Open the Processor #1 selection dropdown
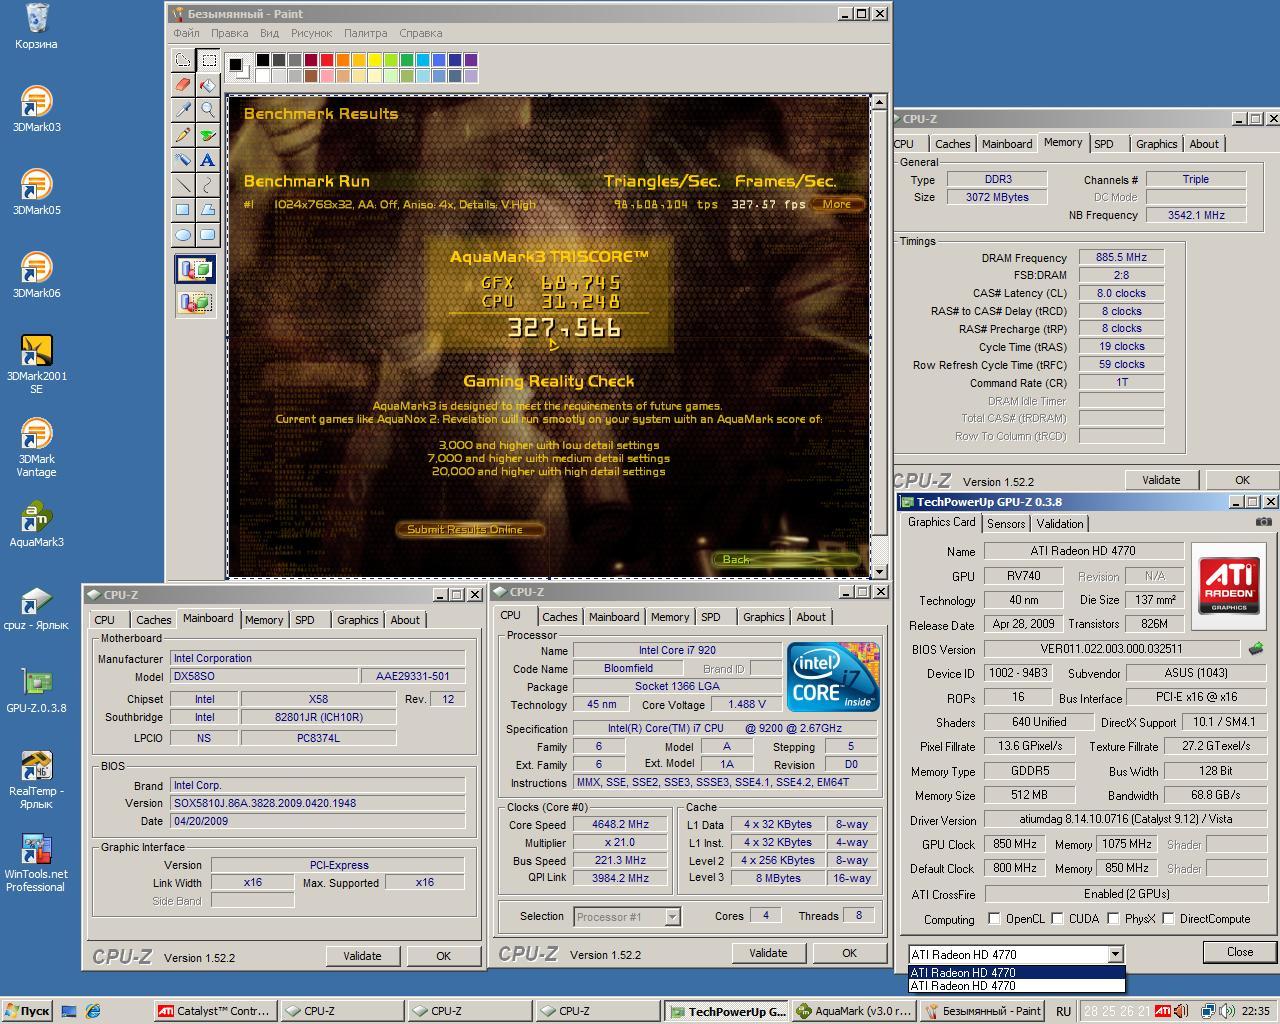Screen dimensions: 1280x1024 672,916
